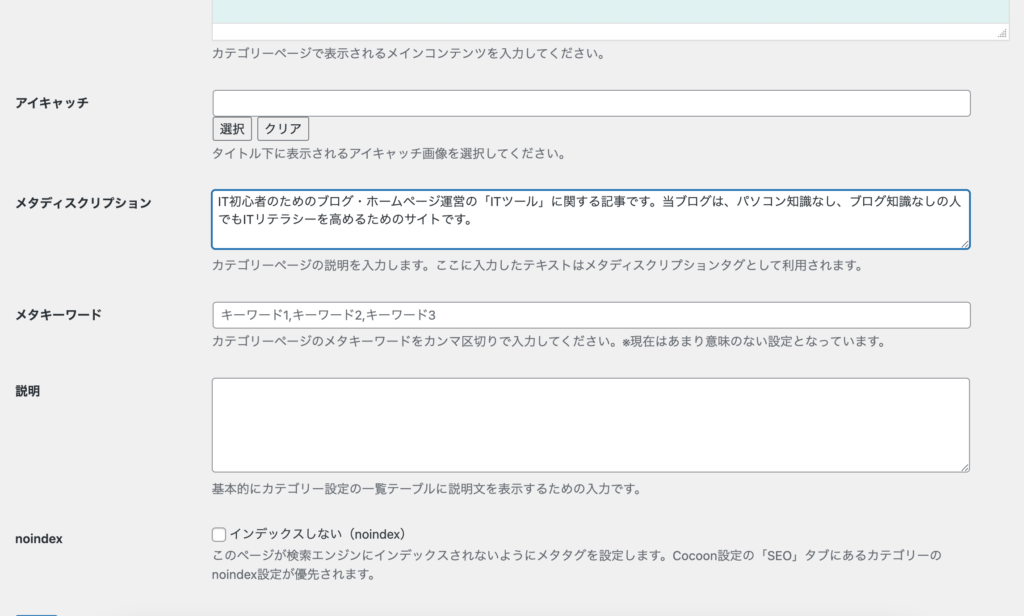Focus the メタディスクリプション text area

click(590, 219)
